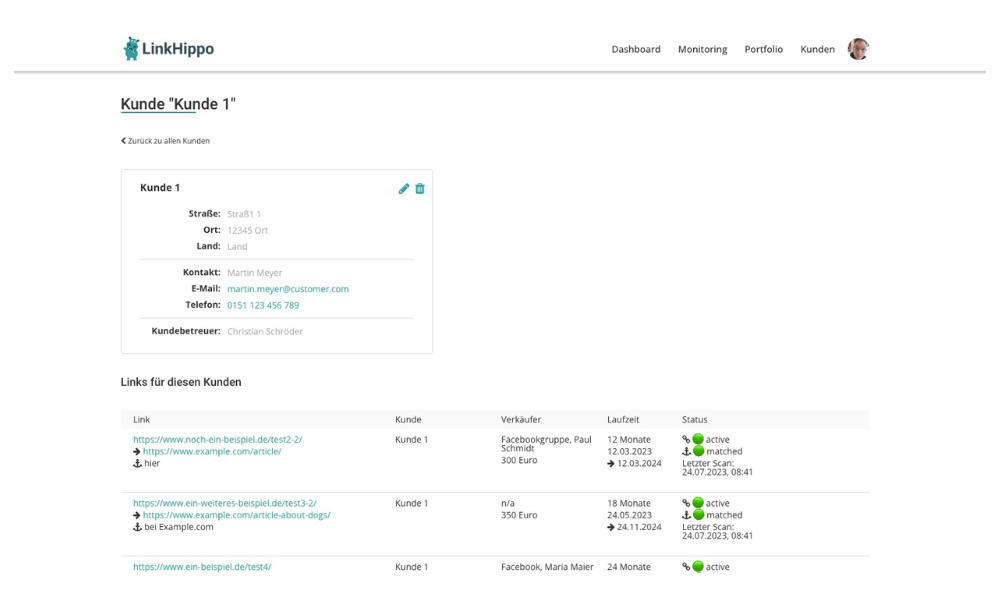
Task: Call the phone number 0151 123 456 789
Action: pyautogui.click(x=262, y=305)
